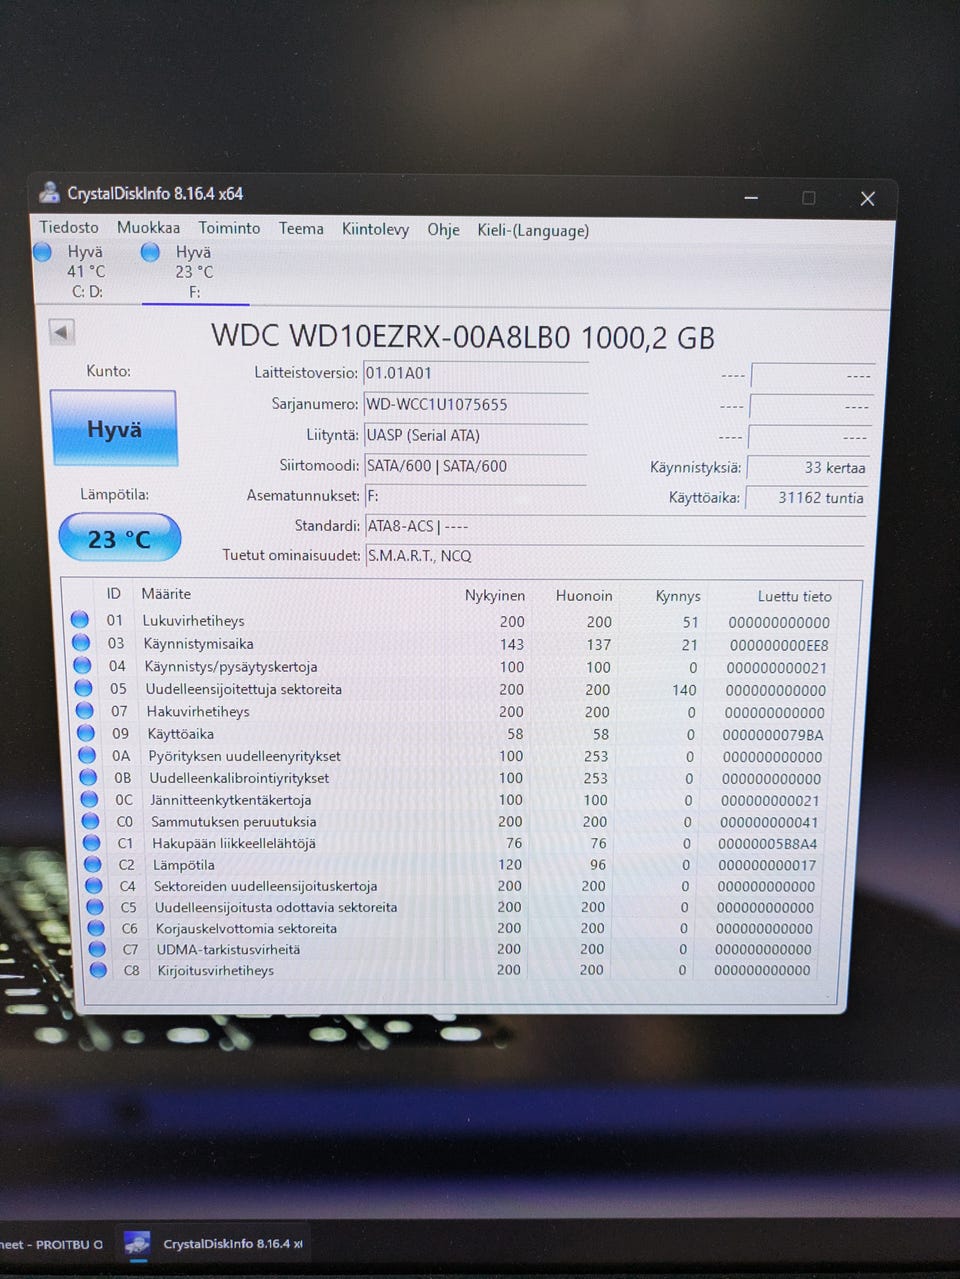Open the Kieli-(Language) menu
Image resolution: width=960 pixels, height=1279 pixels.
[533, 231]
